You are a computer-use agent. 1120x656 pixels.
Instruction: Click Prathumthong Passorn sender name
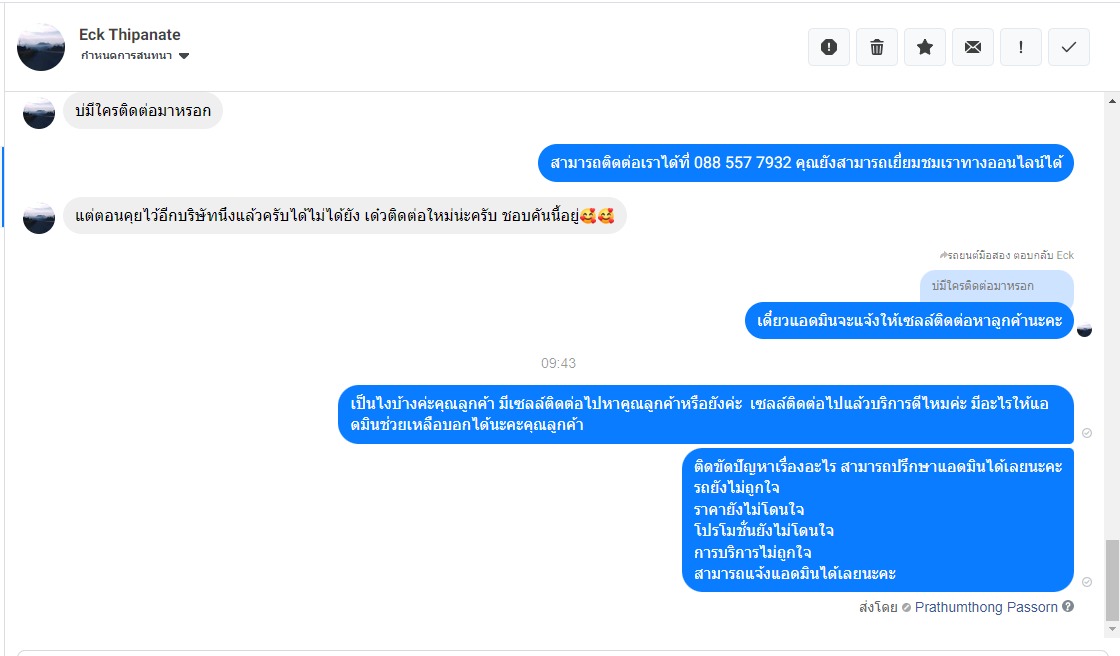tap(986, 607)
